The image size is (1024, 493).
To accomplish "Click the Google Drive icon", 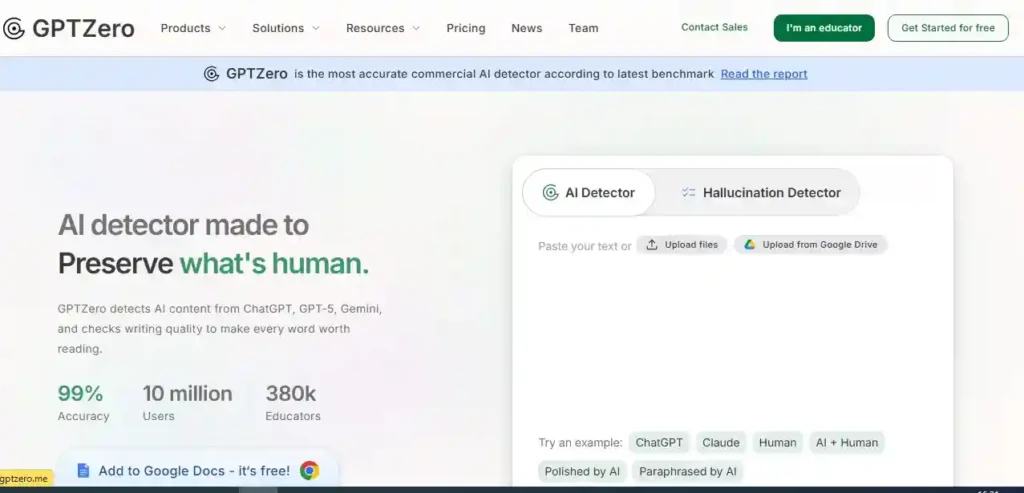I will coord(750,245).
